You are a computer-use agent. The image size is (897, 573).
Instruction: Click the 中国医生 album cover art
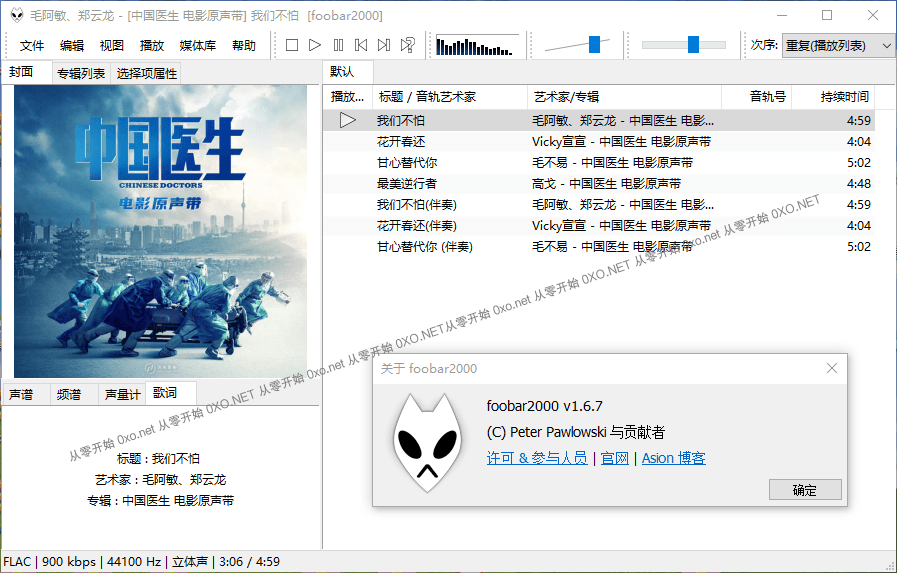tap(160, 230)
